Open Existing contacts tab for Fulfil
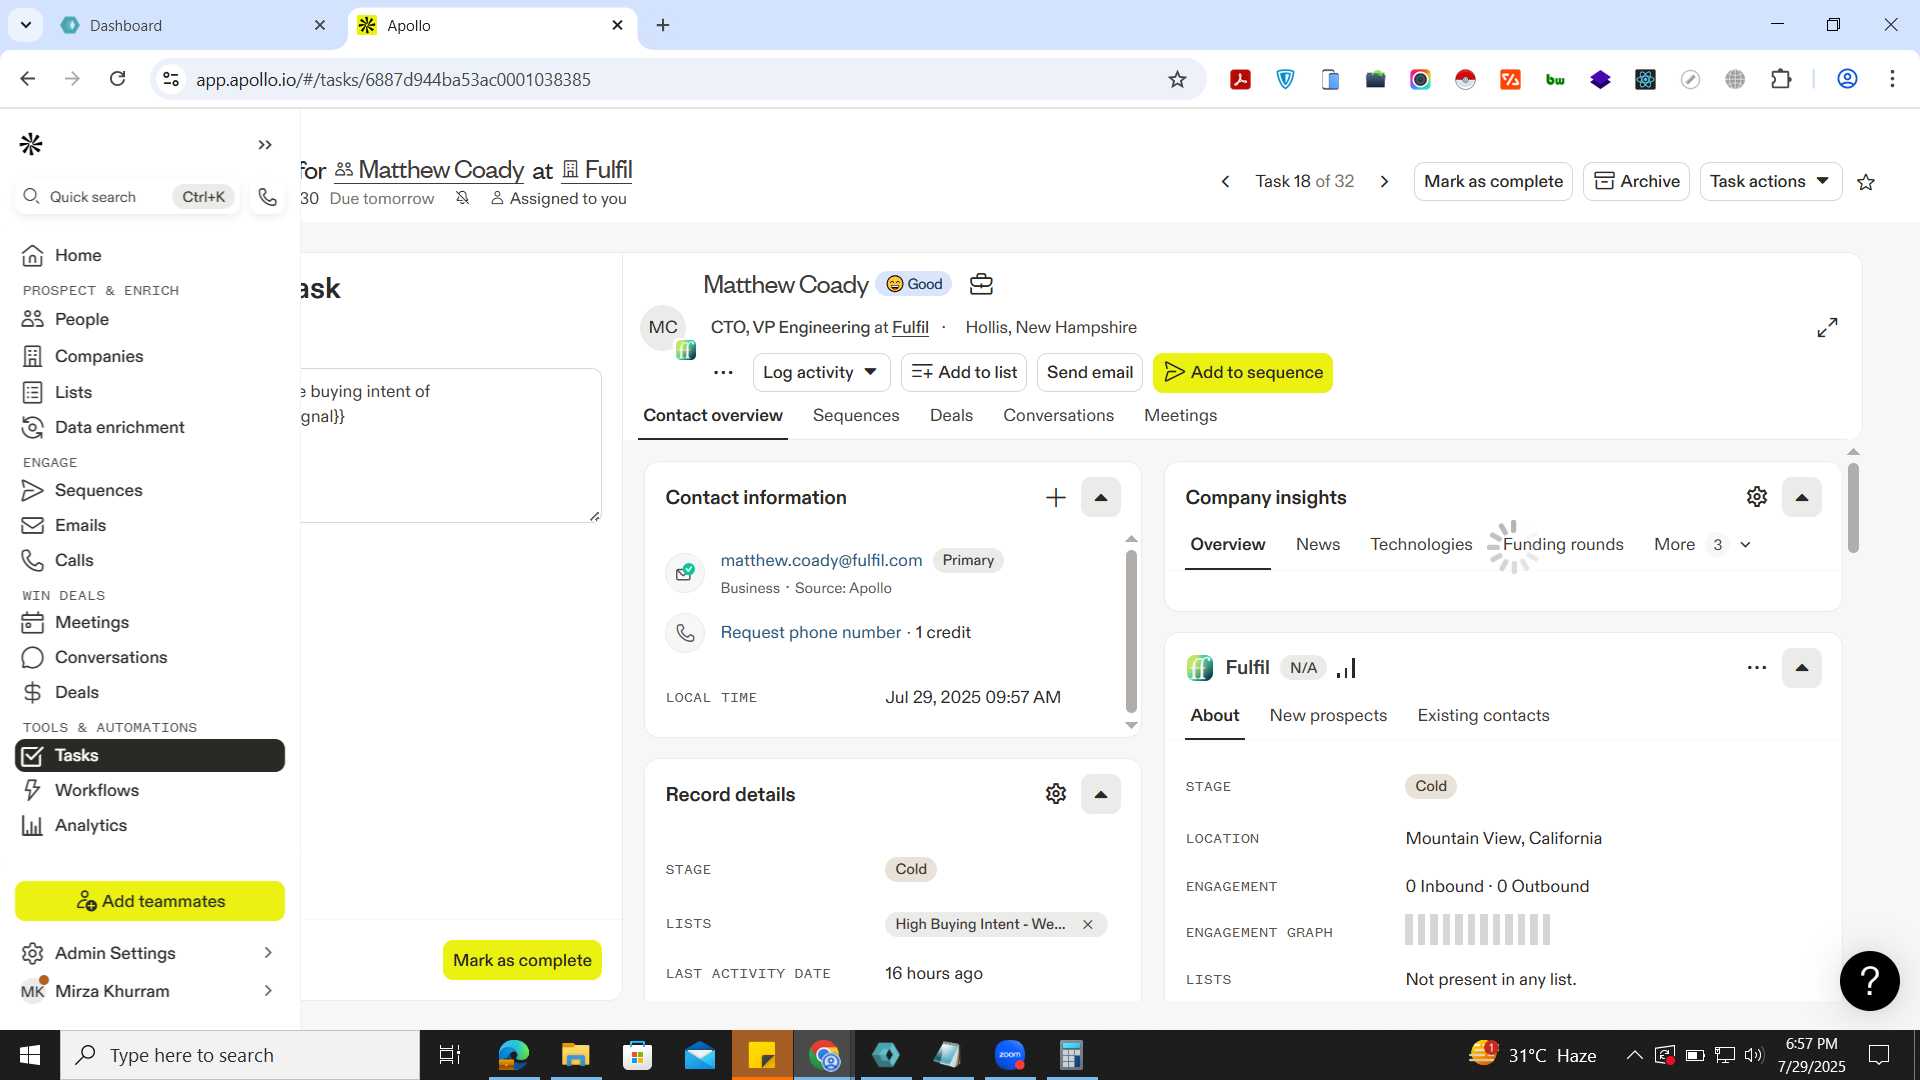Viewport: 1920px width, 1080px height. pos(1483,716)
